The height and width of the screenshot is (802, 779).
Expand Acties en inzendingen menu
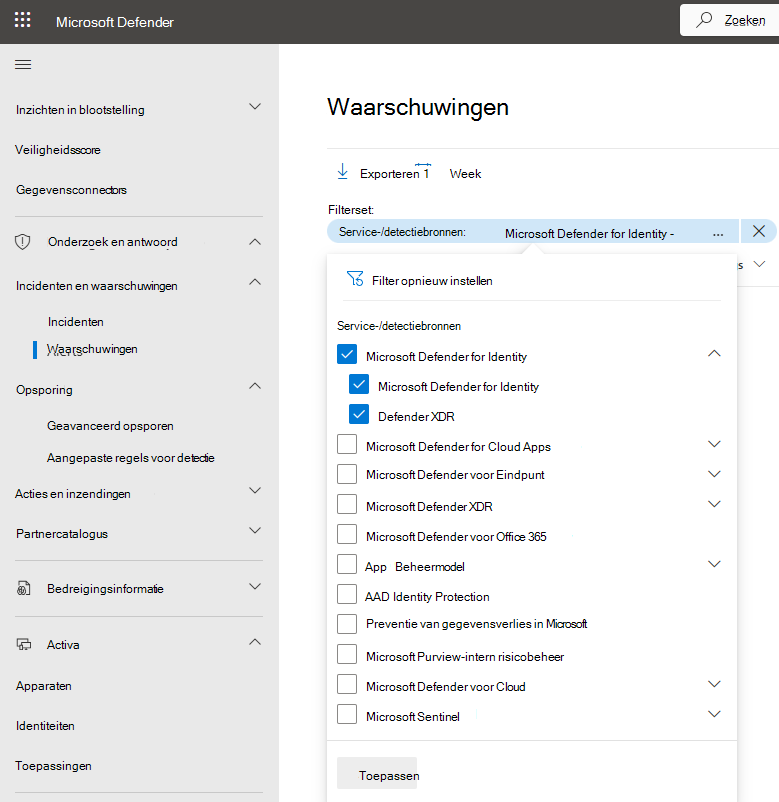[255, 491]
